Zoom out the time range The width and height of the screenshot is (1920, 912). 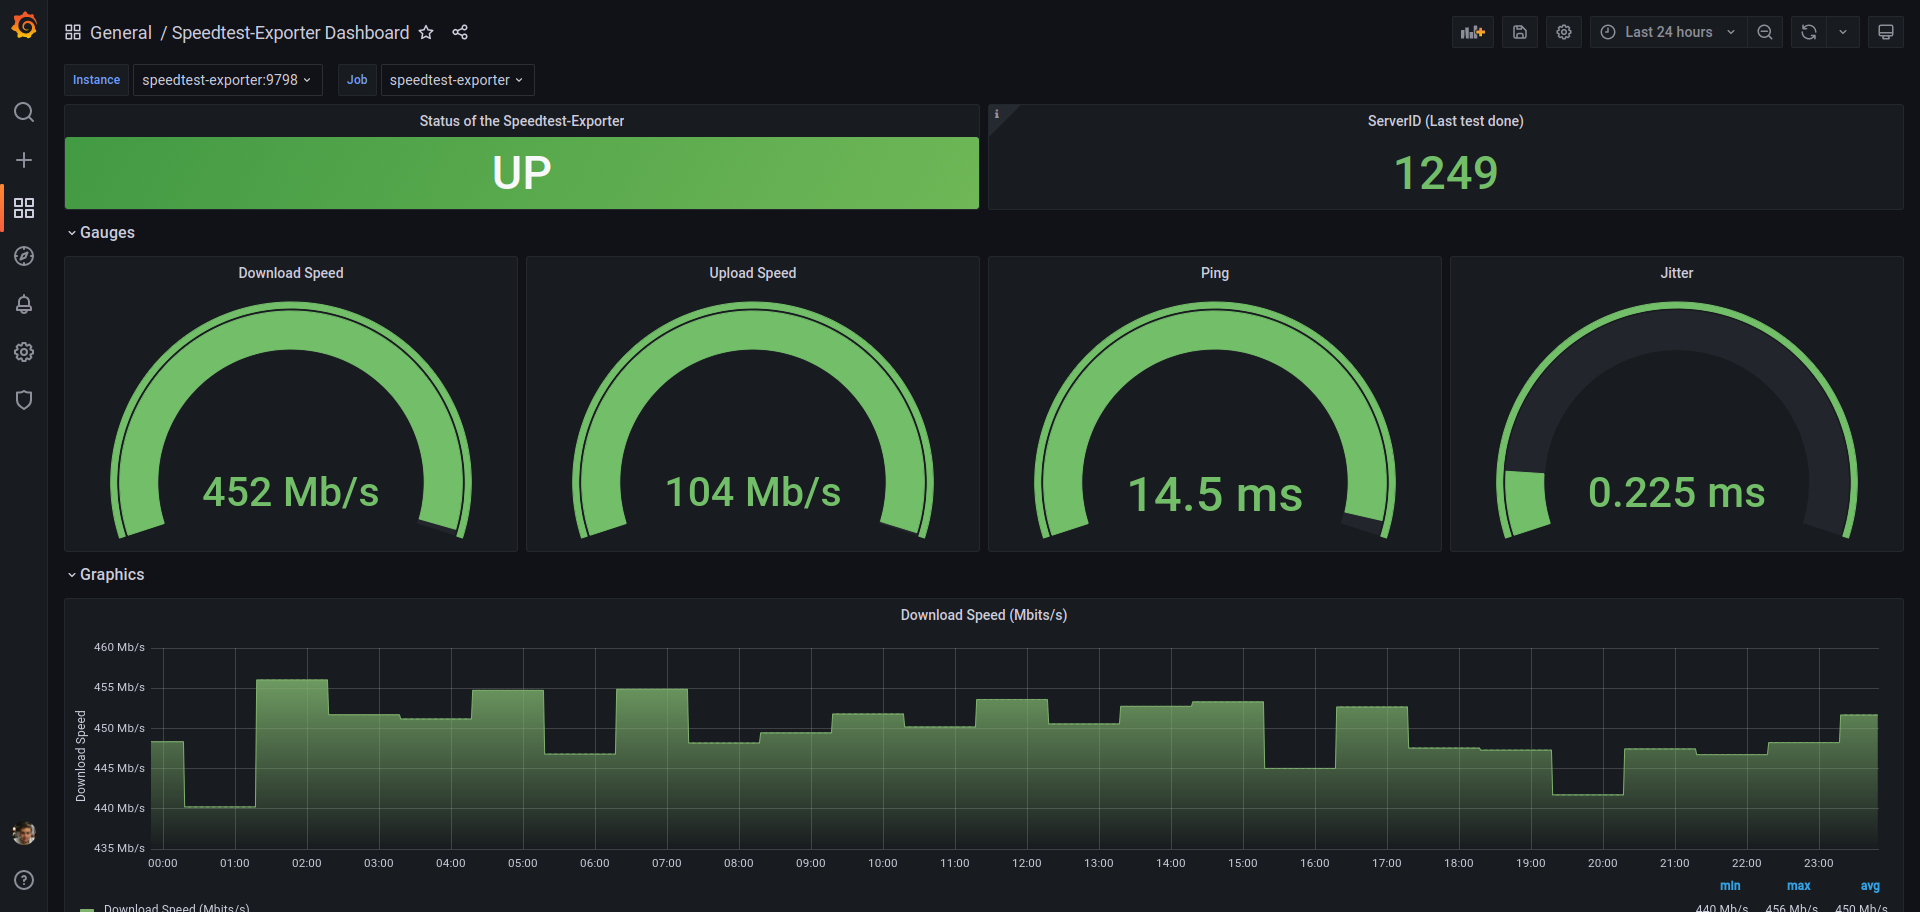click(1765, 32)
